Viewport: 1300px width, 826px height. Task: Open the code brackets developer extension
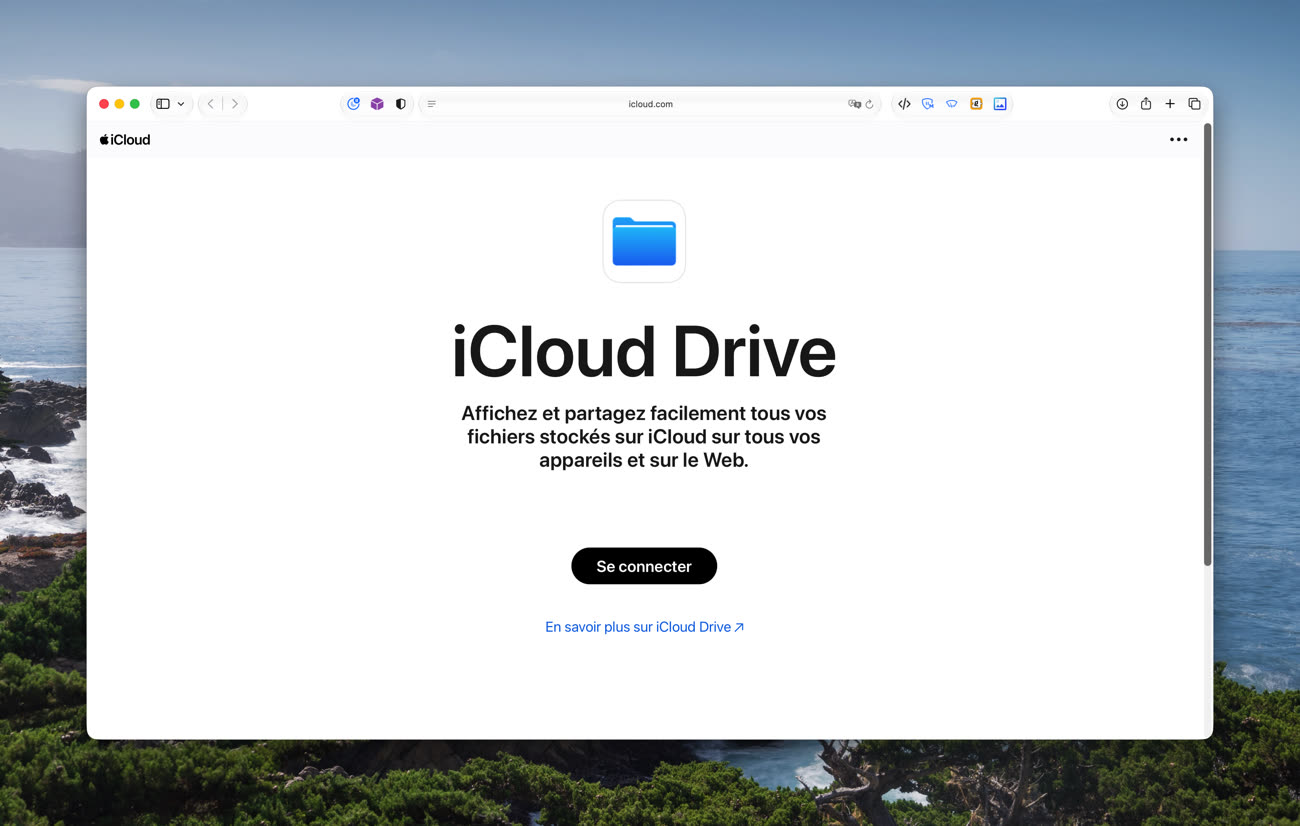tap(904, 104)
